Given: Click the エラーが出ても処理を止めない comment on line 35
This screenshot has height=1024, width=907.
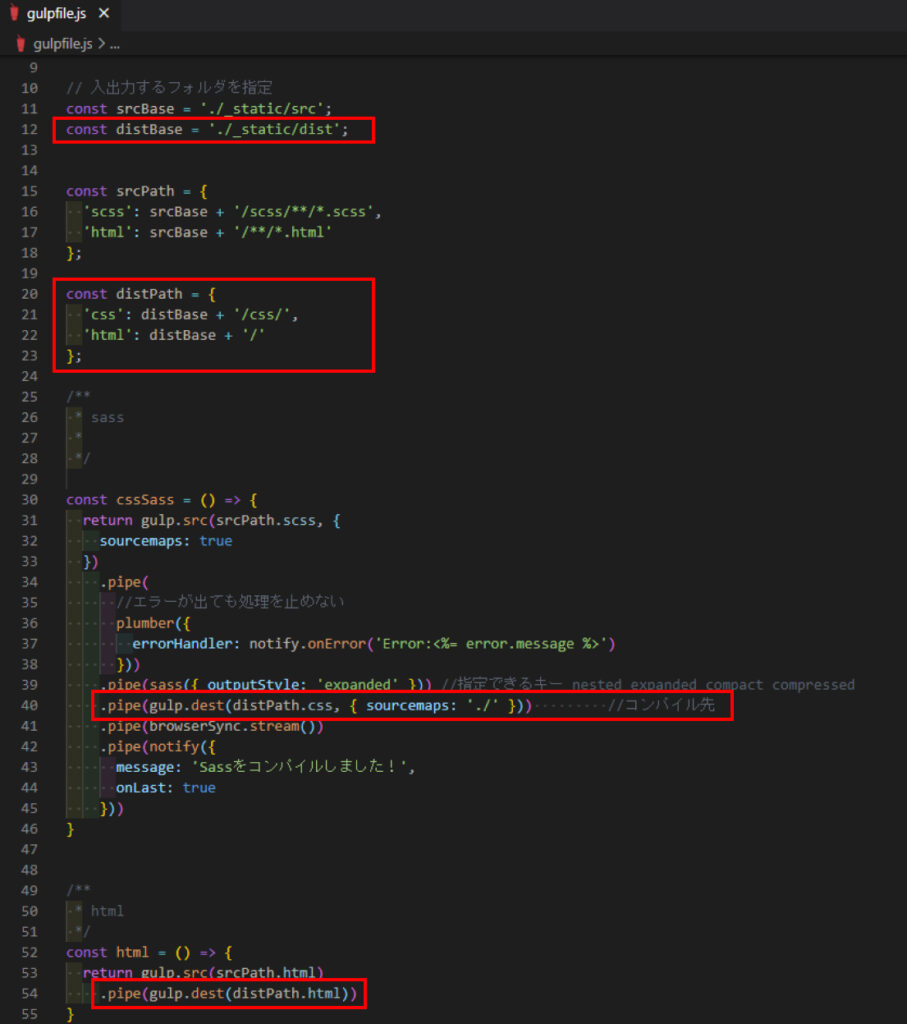Looking at the screenshot, I should [x=230, y=601].
